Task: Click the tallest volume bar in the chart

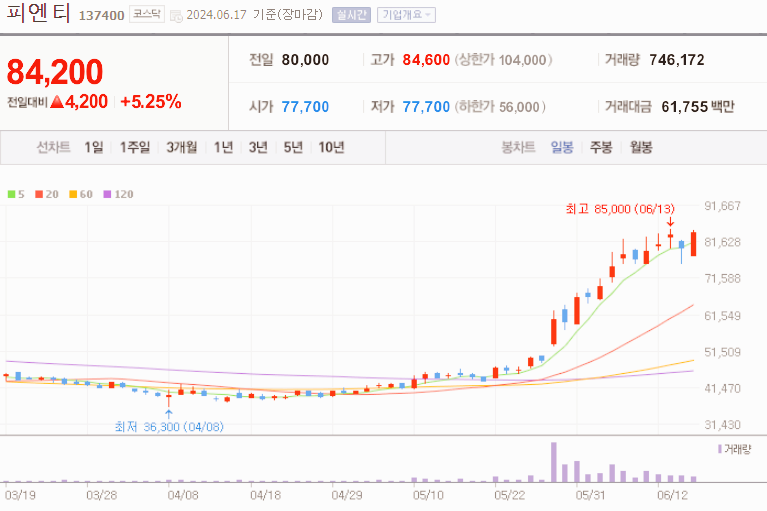Action: click(554, 462)
